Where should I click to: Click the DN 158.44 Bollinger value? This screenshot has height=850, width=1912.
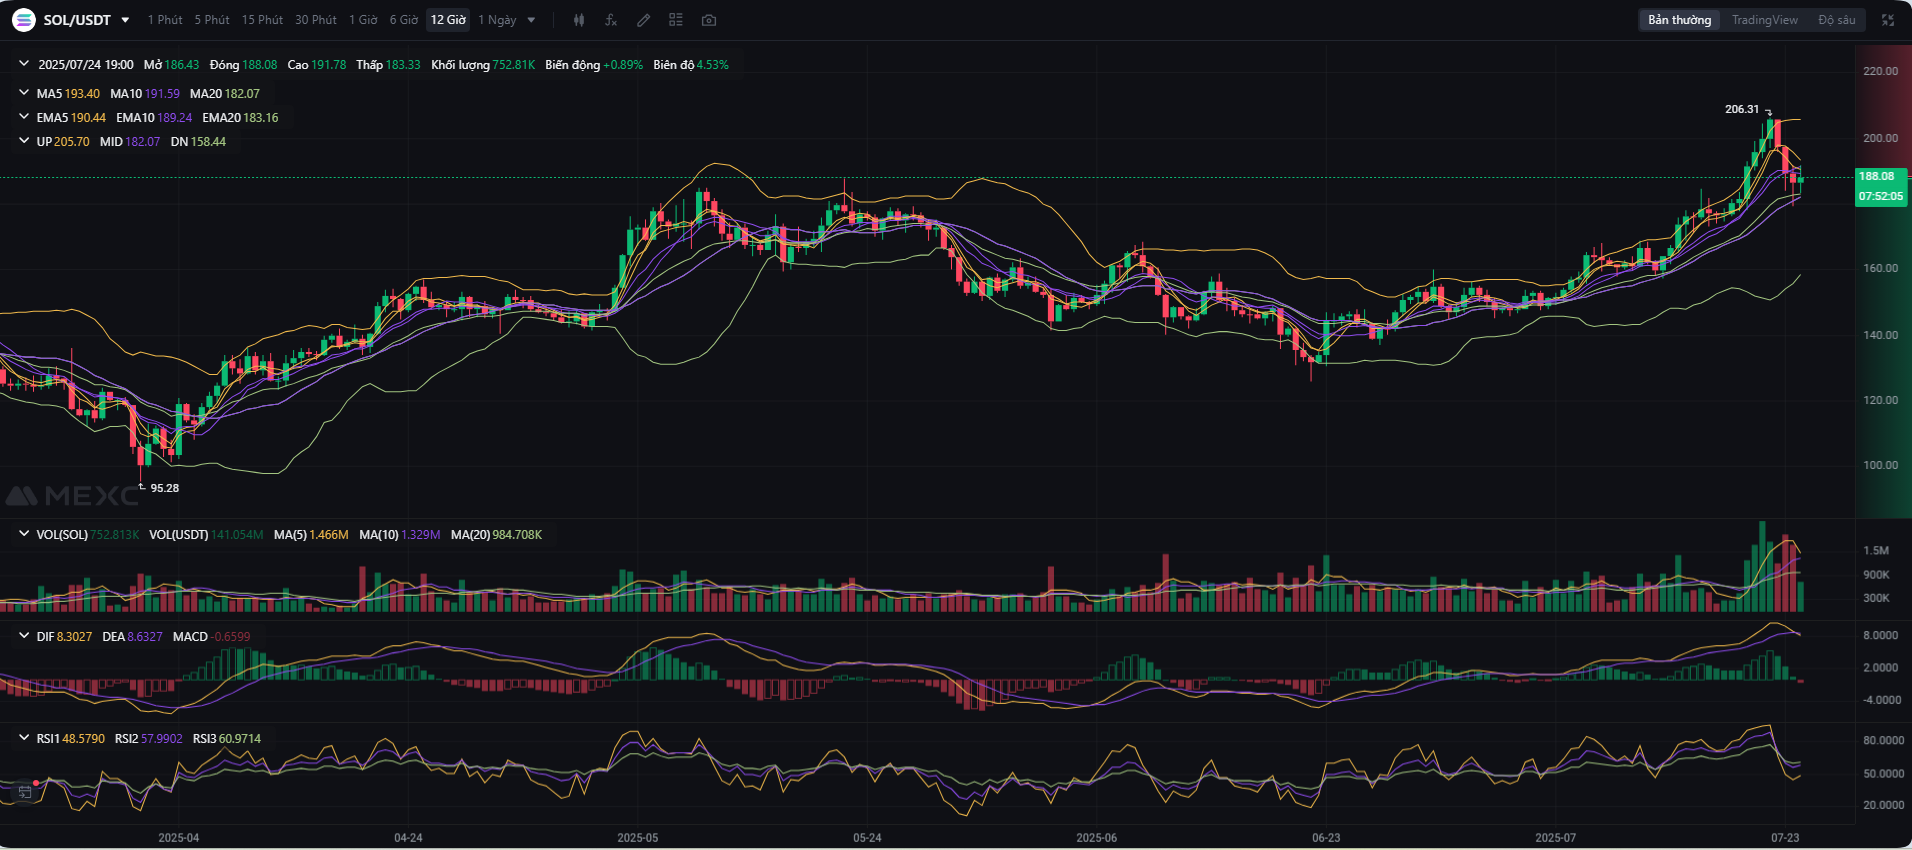coord(198,142)
